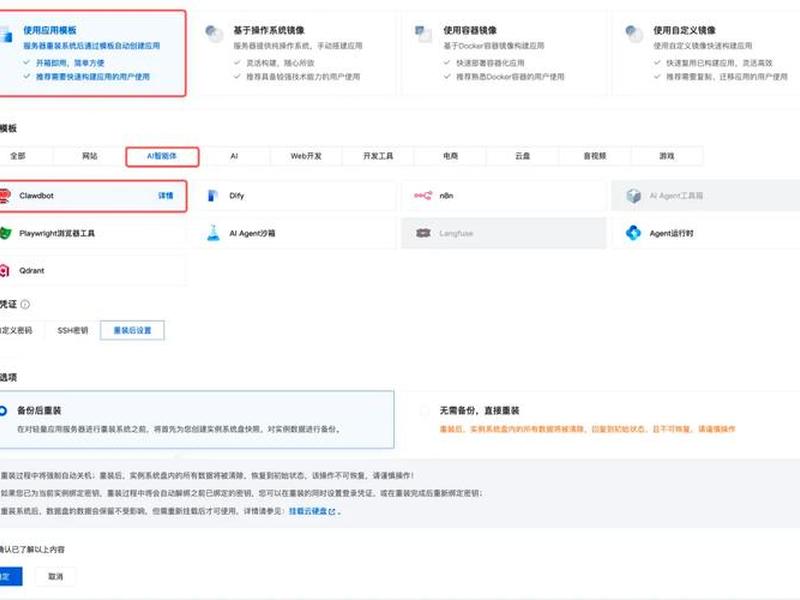
Task: Click the 使用自定义镜像 card icon
Action: [634, 34]
